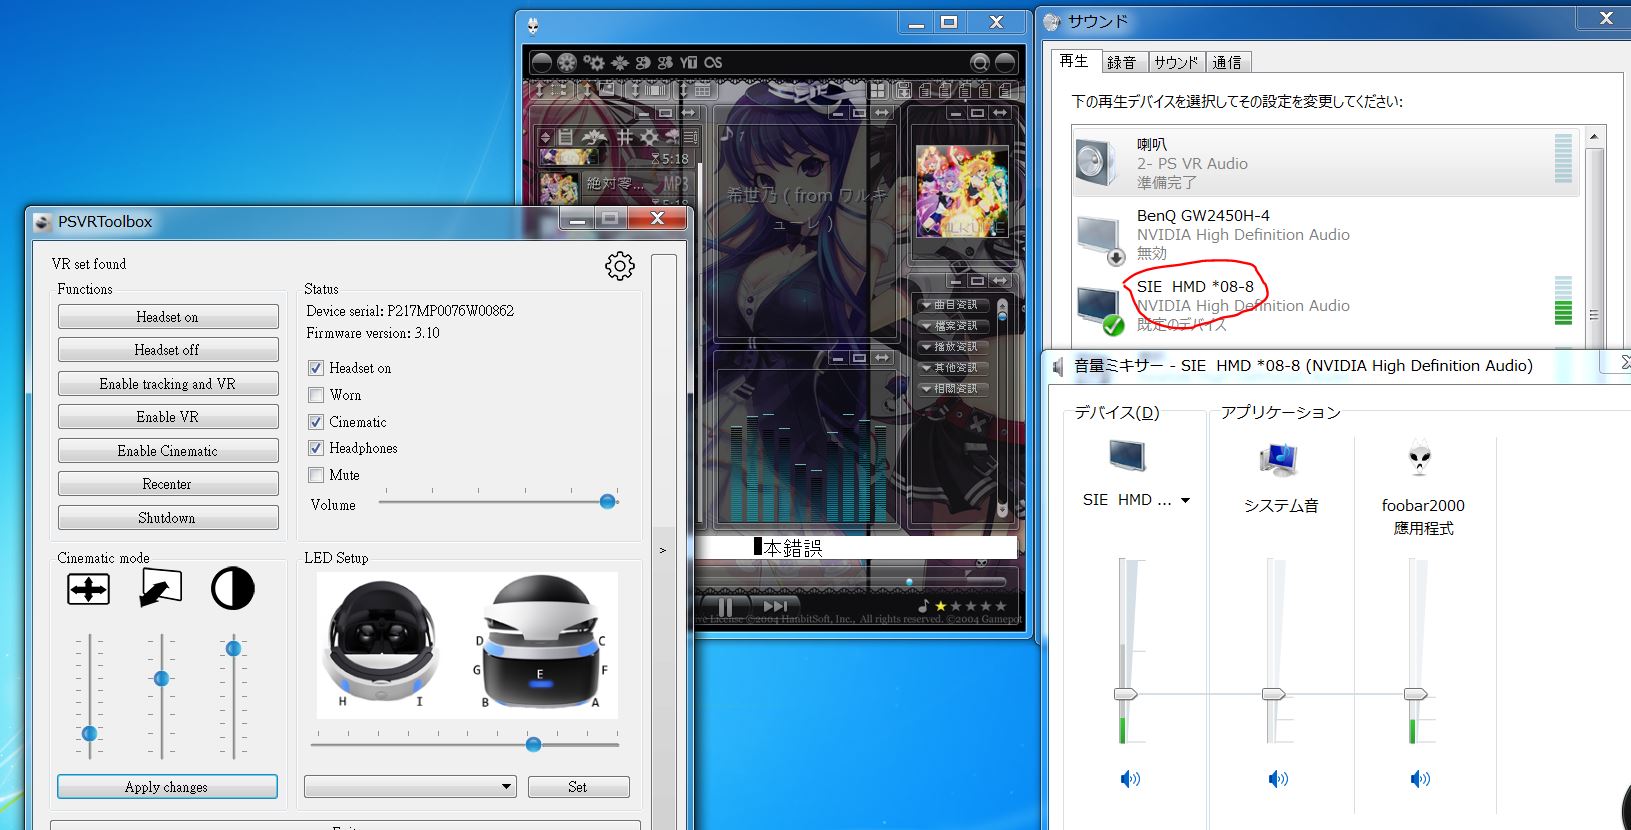
Task: Click the double-gear icon in foobar2000 toolbar
Action: 594,62
